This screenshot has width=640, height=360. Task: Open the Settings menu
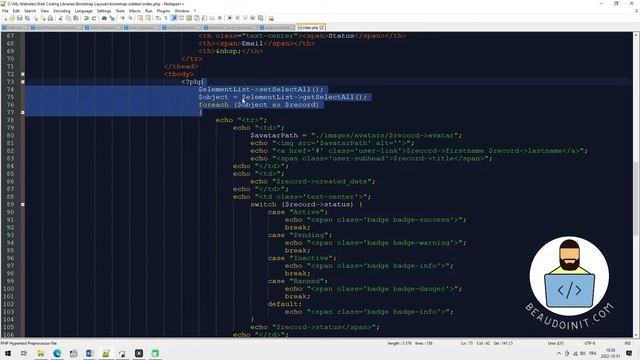coord(104,11)
